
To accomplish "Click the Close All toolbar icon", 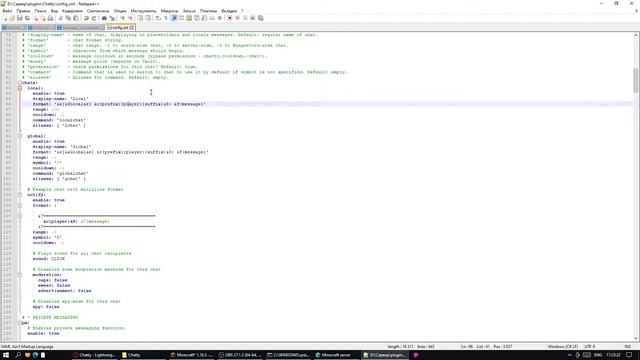I will point(43,18).
